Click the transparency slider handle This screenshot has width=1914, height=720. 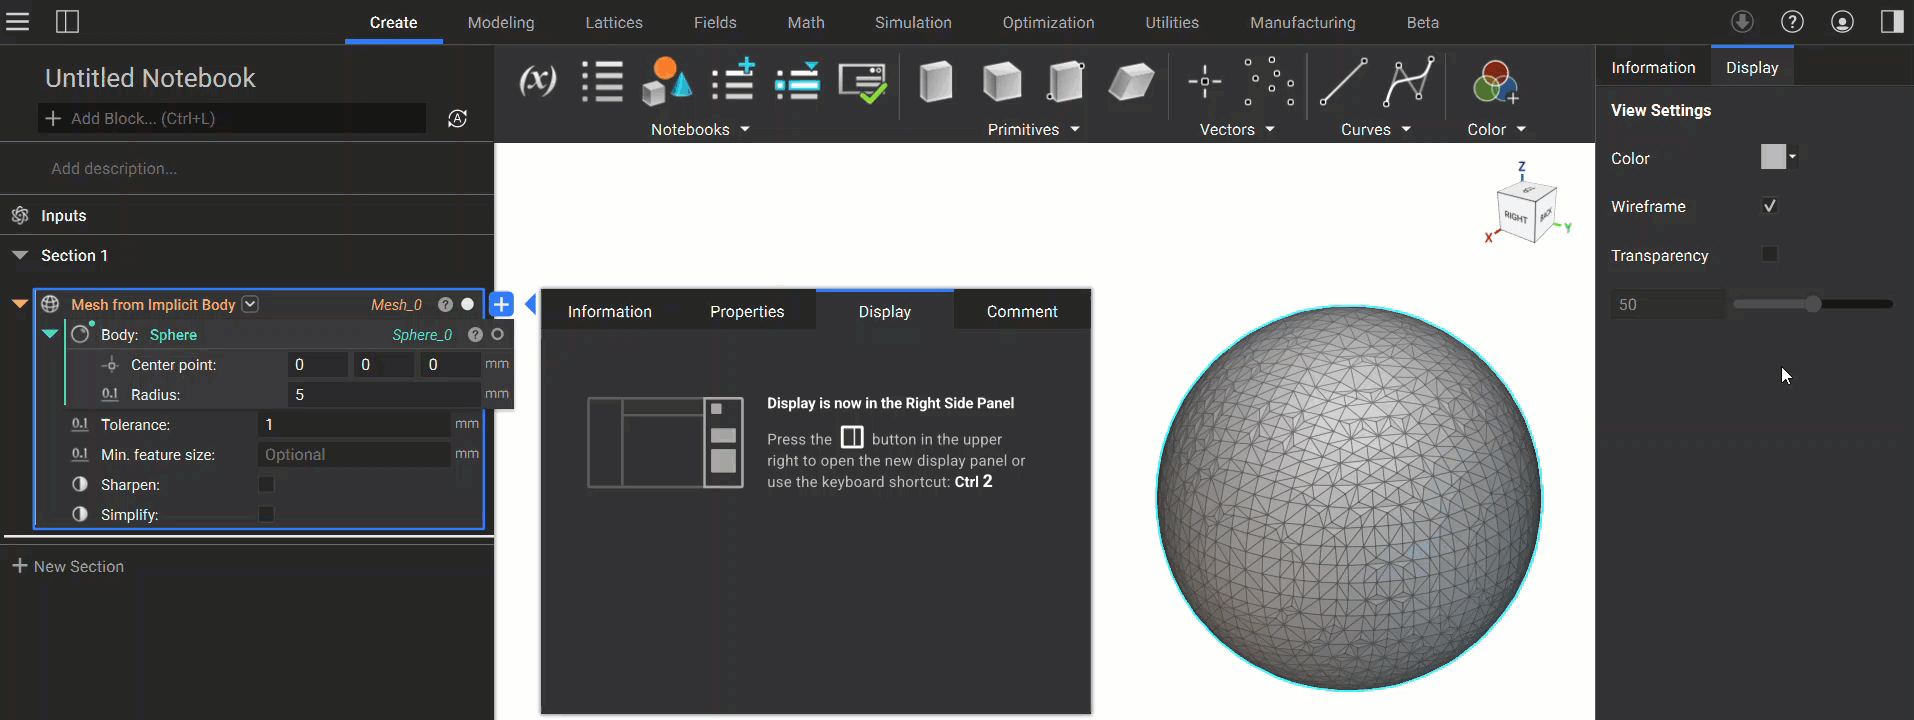click(1813, 304)
